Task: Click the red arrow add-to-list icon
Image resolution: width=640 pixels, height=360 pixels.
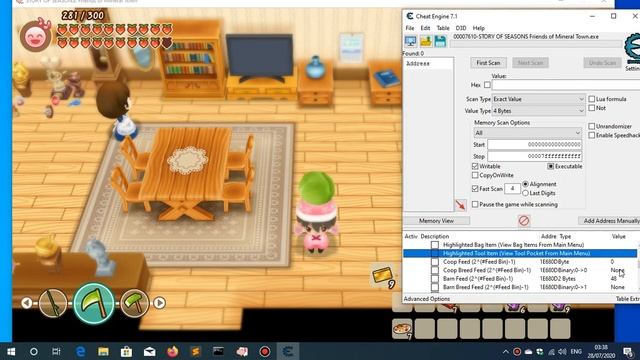Action: pos(460,205)
